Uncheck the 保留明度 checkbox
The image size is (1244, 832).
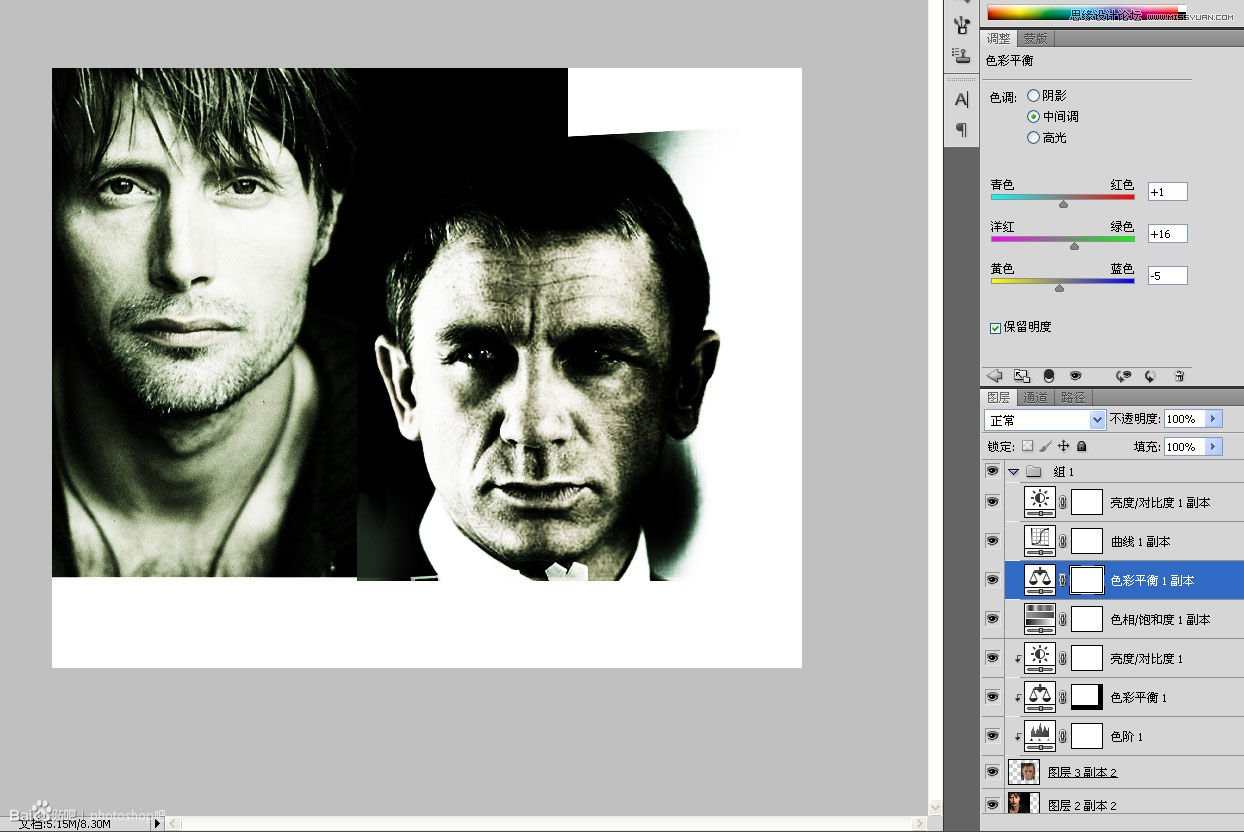995,328
